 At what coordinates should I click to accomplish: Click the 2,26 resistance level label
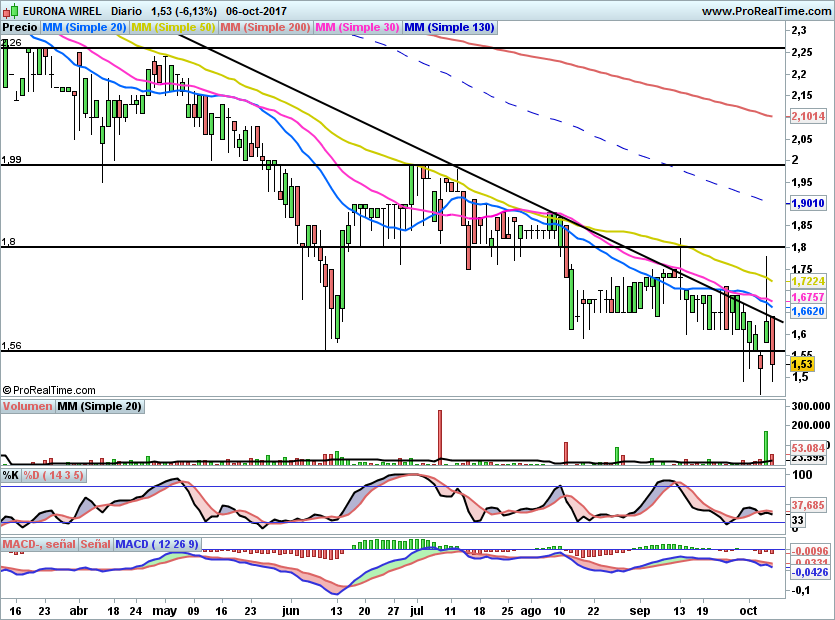point(12,43)
